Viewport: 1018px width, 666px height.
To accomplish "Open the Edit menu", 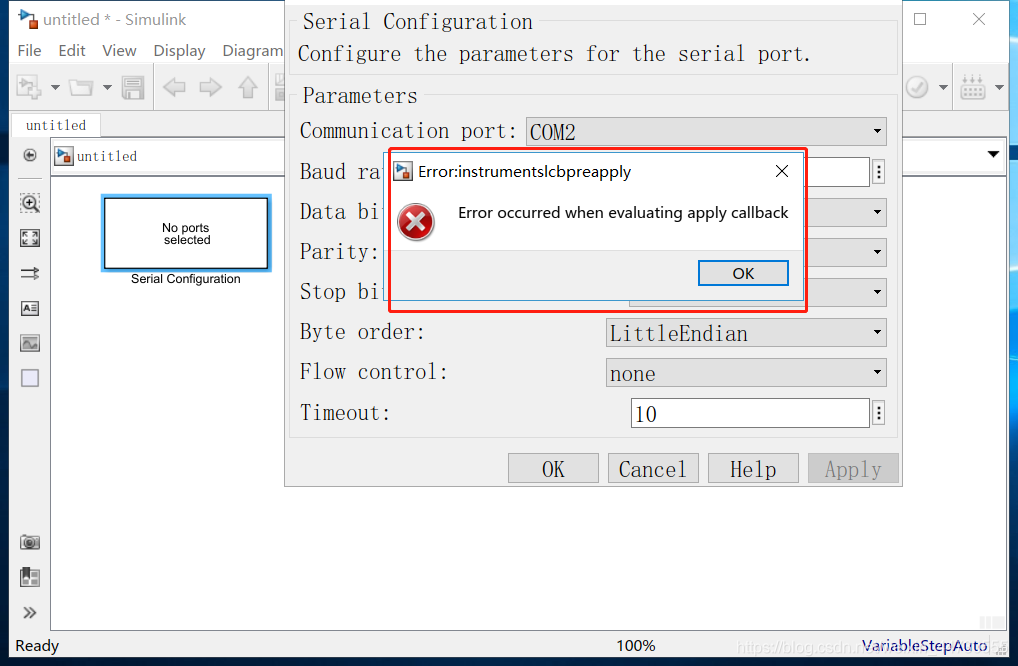I will pos(71,51).
